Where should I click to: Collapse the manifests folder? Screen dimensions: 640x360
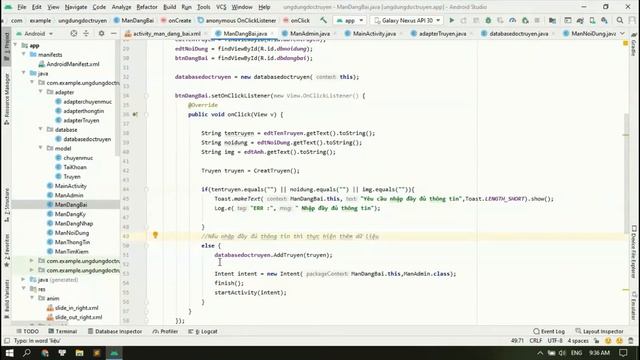click(24, 55)
